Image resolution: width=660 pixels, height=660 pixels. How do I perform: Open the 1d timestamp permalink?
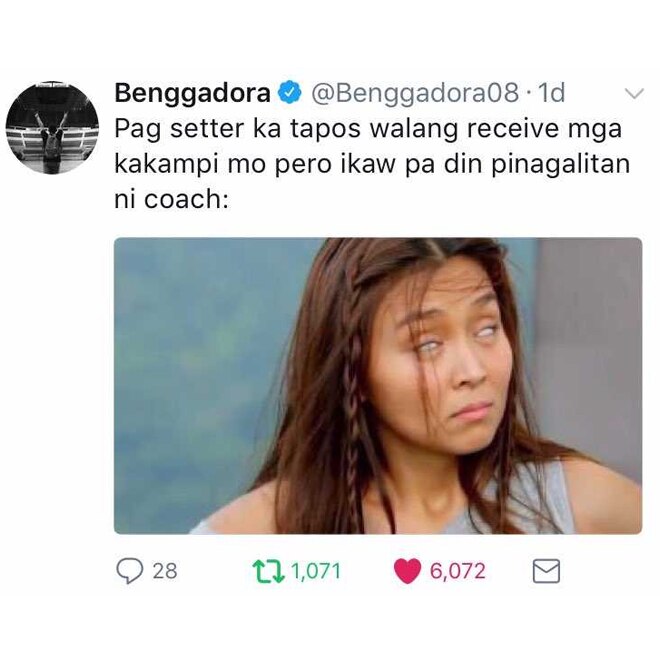click(551, 93)
